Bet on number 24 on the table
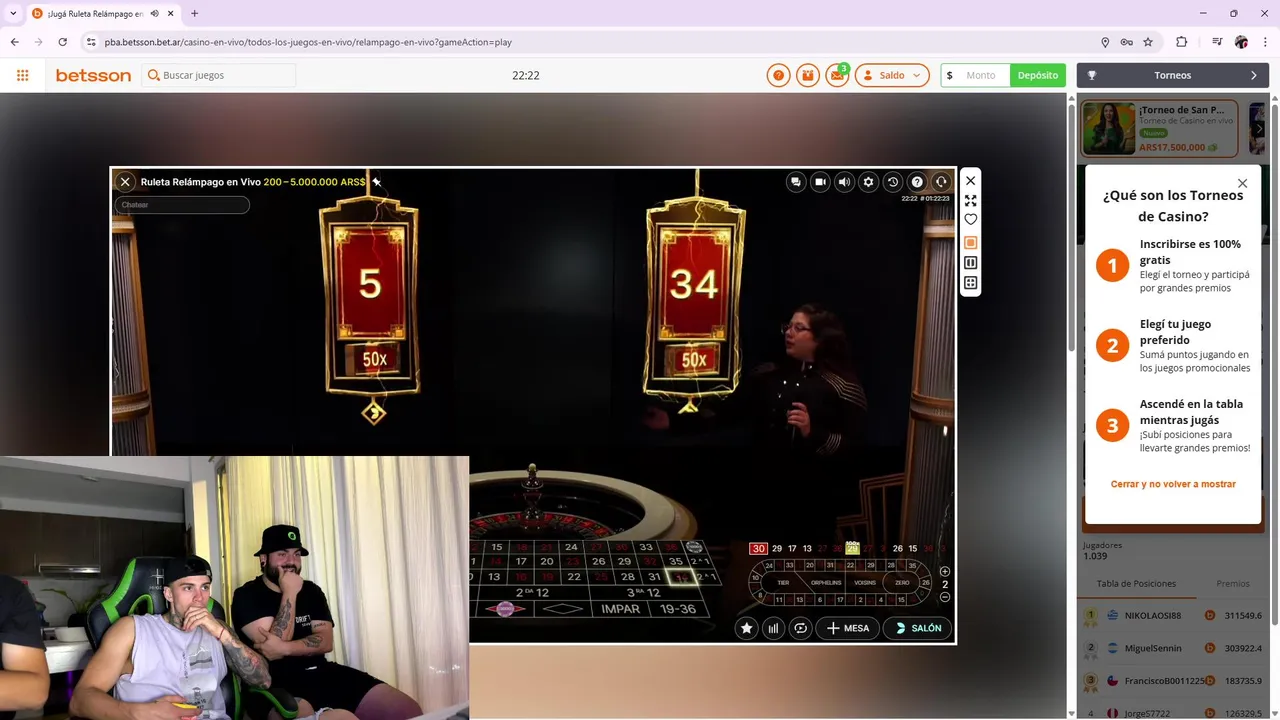 pos(571,547)
